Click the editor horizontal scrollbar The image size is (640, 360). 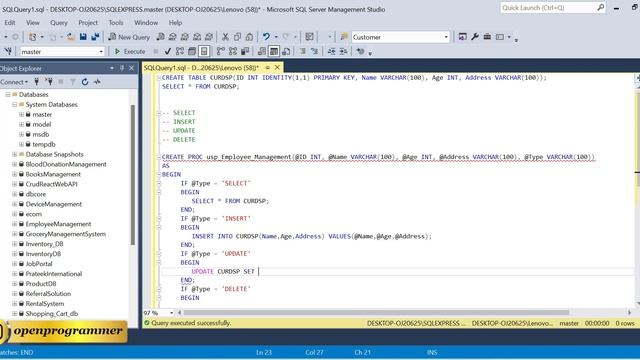click(x=376, y=313)
